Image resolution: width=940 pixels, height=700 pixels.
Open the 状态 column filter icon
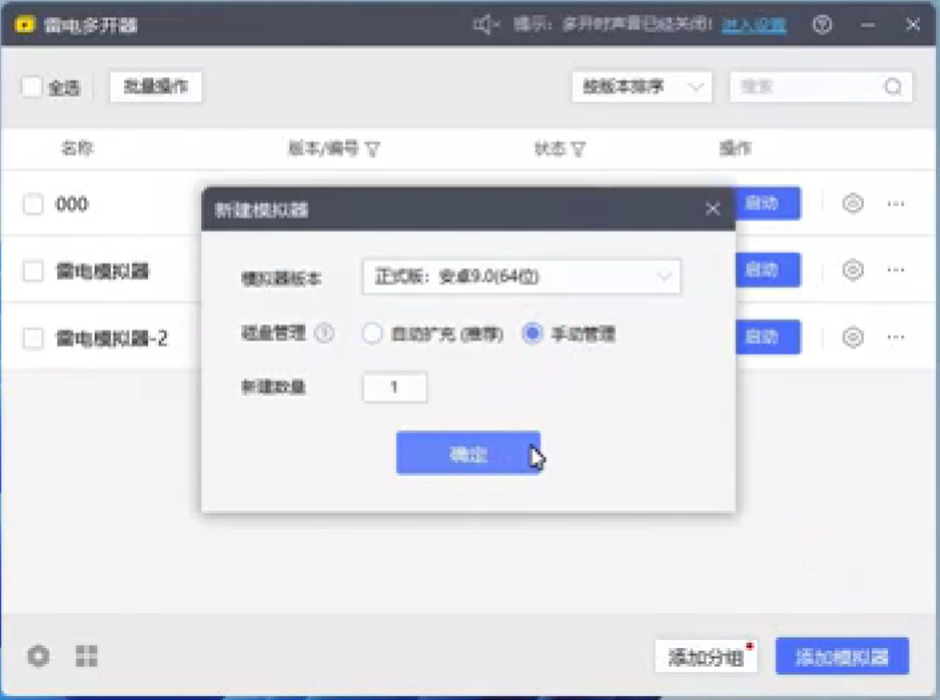578,149
